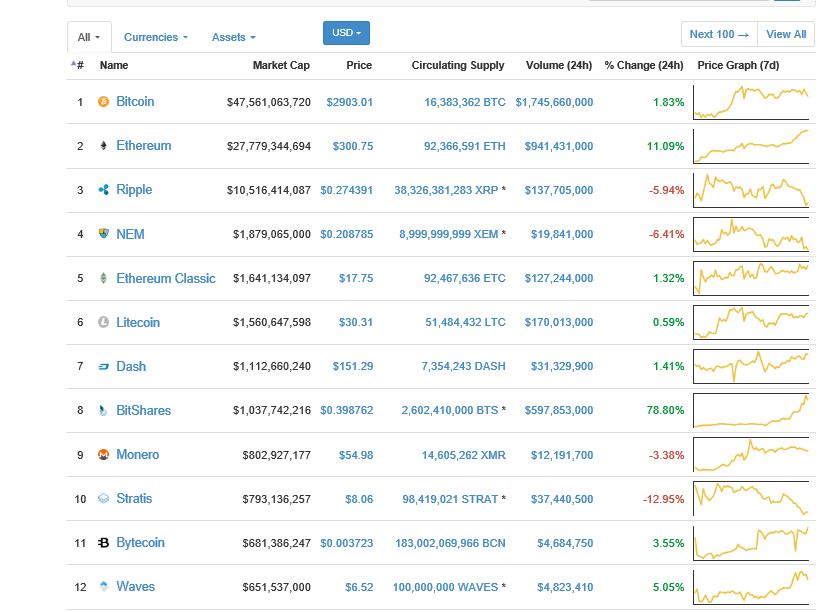Click the Stratis logo icon
The height and width of the screenshot is (612, 831).
click(x=103, y=498)
